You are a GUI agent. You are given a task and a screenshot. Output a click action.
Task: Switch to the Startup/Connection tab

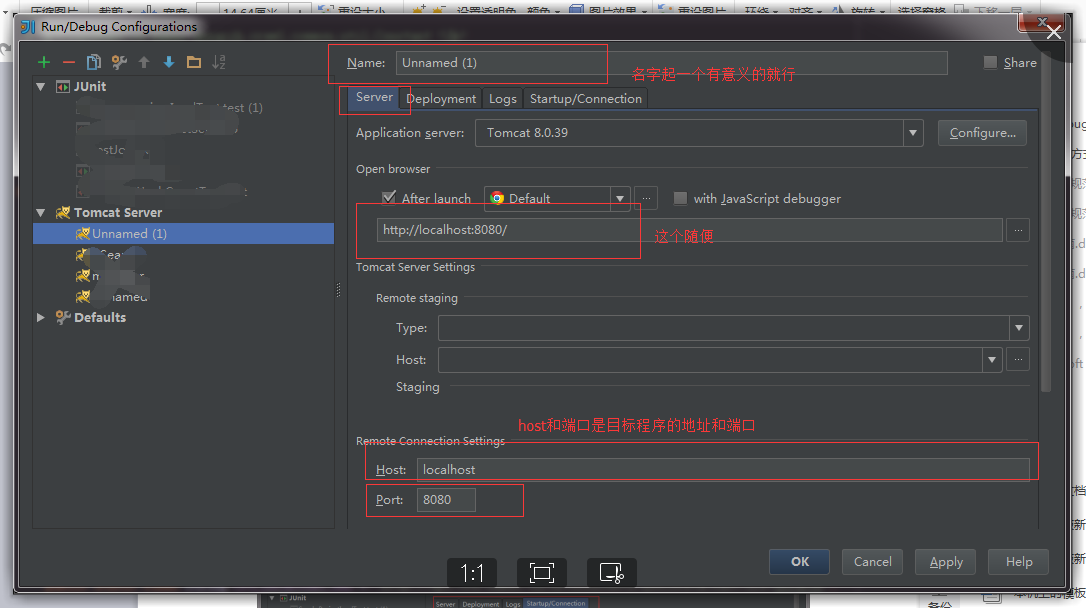click(x=585, y=98)
